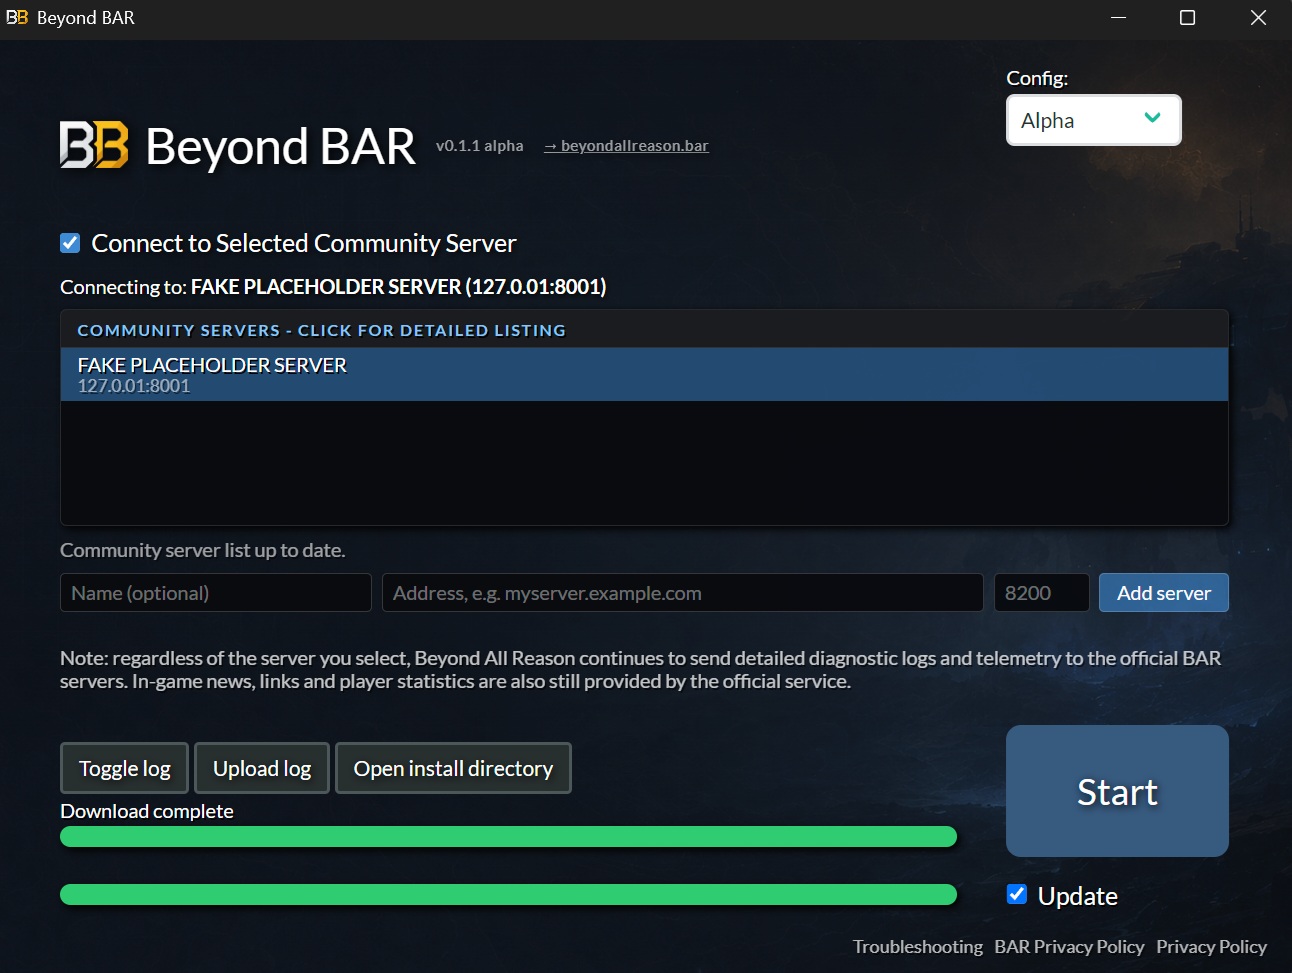Click the title bar app icon

point(17,17)
